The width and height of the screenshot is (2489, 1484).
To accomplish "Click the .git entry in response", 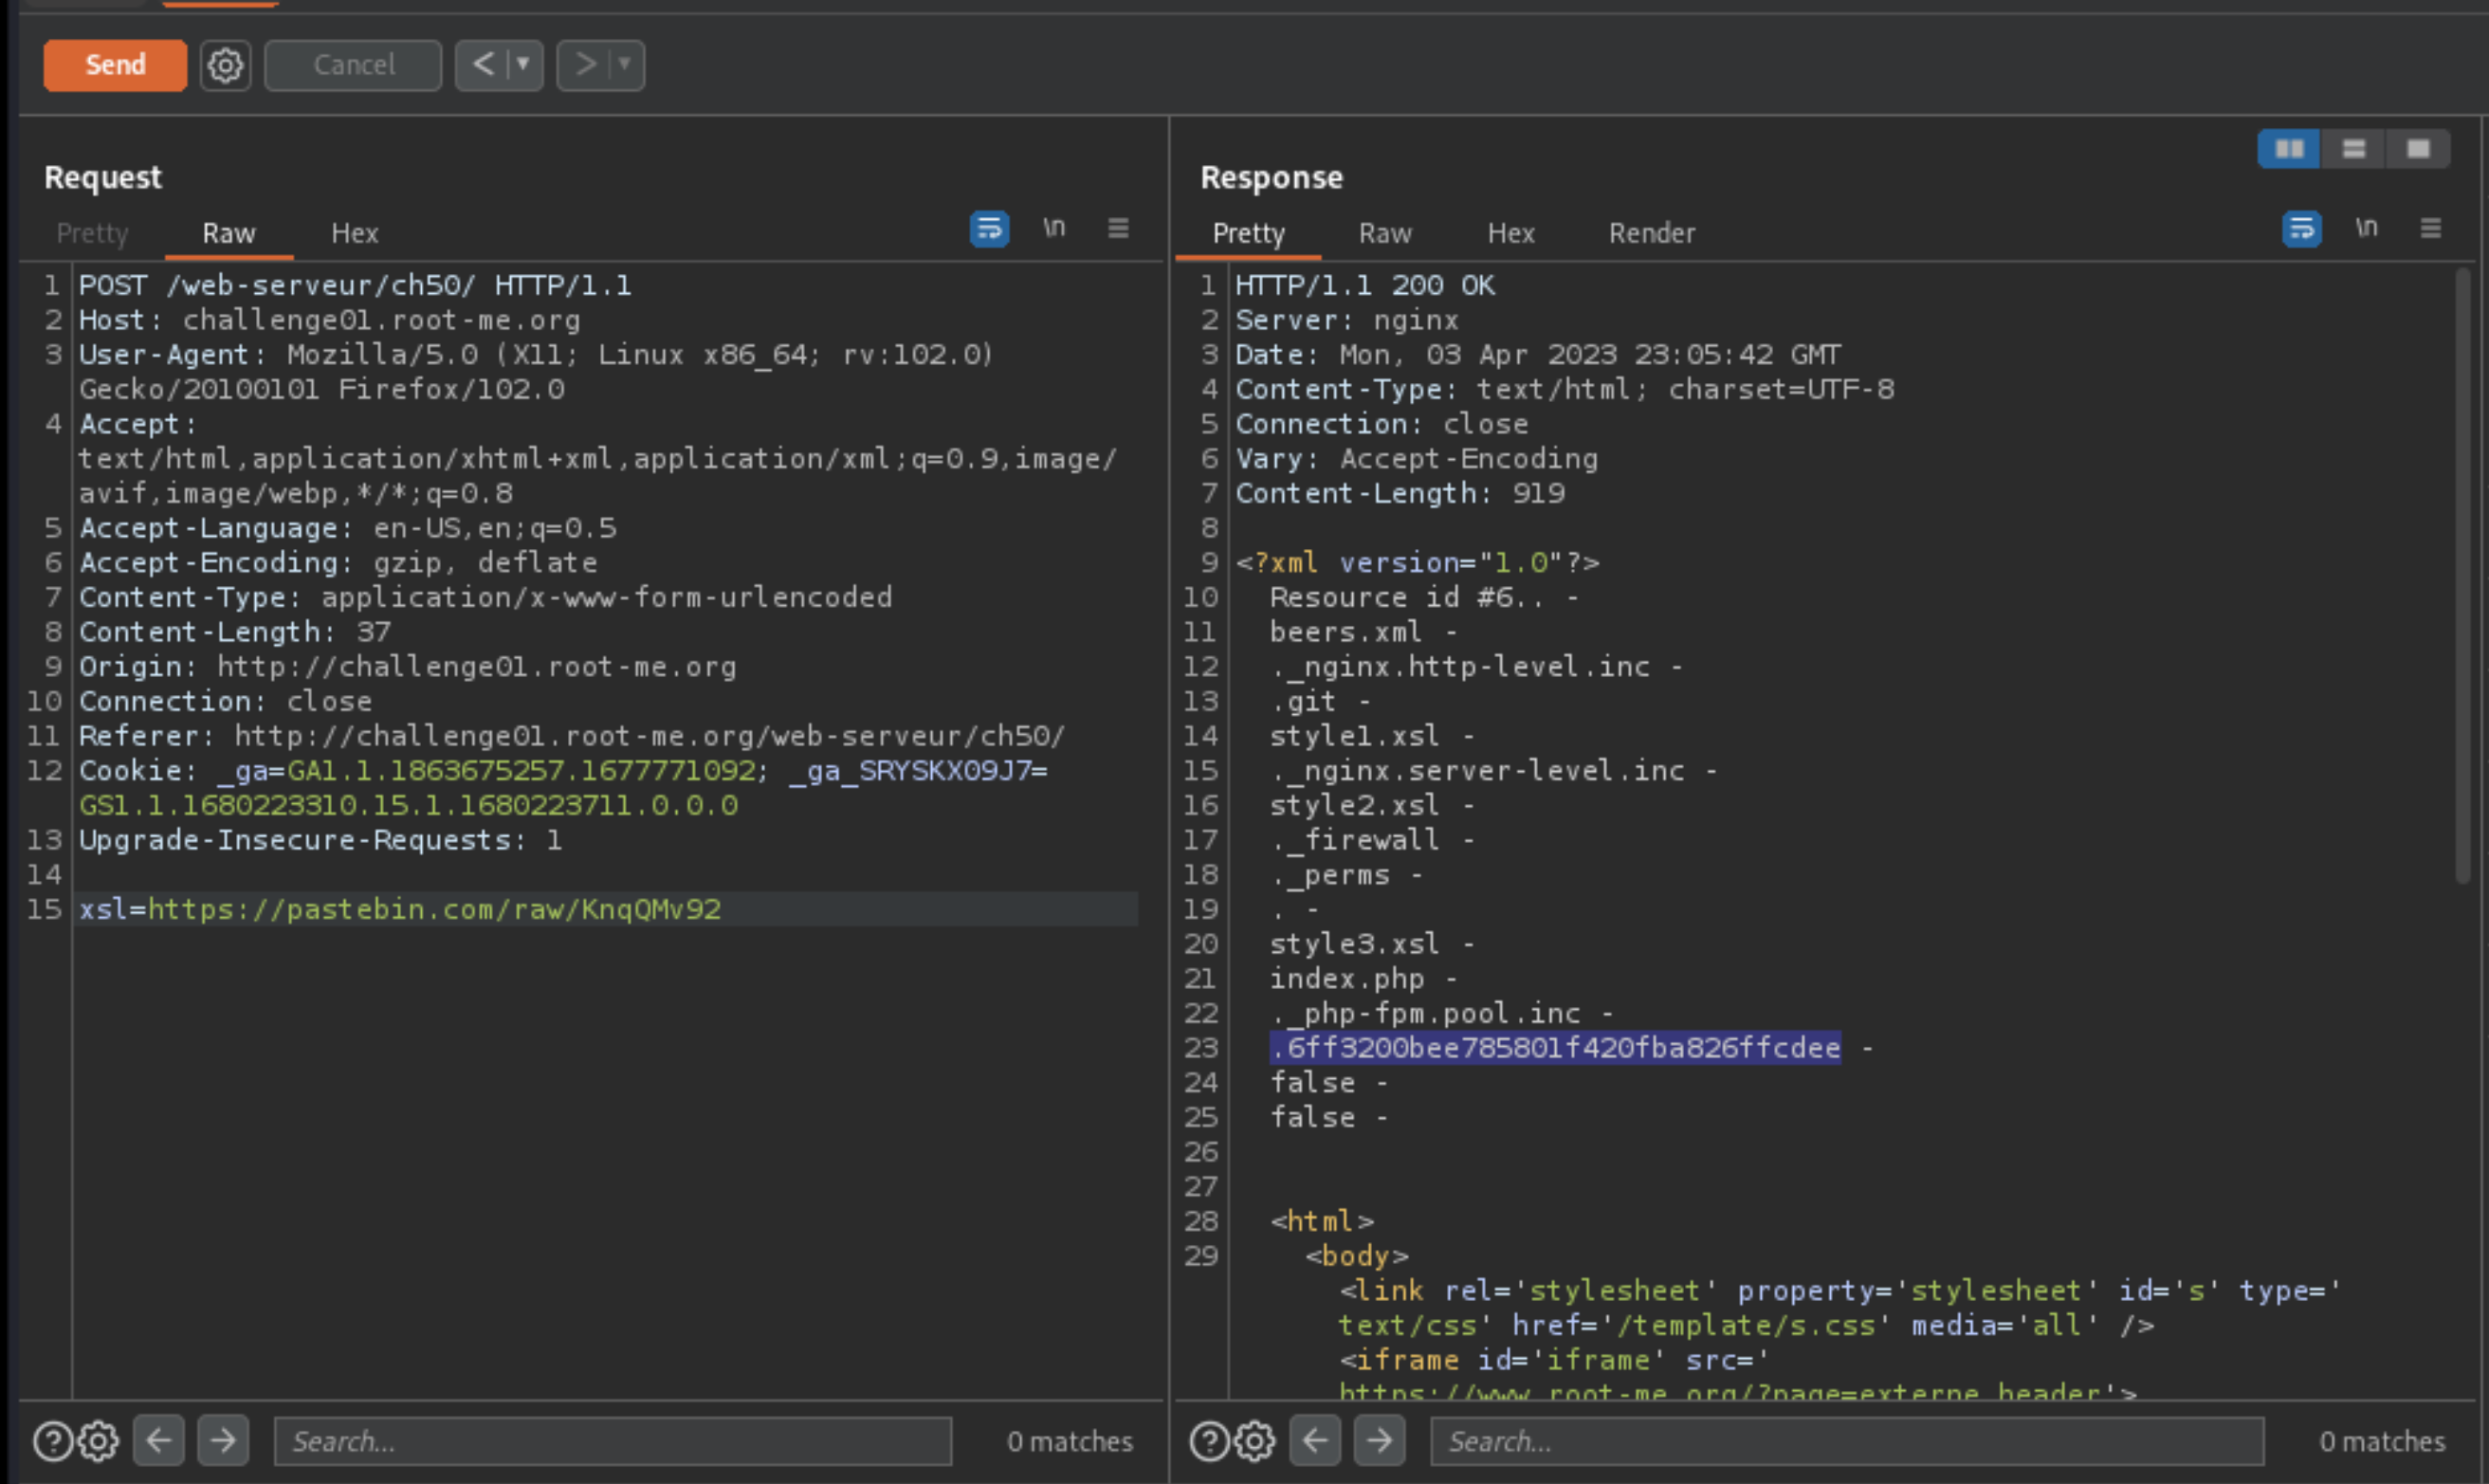I will pyautogui.click(x=1303, y=701).
